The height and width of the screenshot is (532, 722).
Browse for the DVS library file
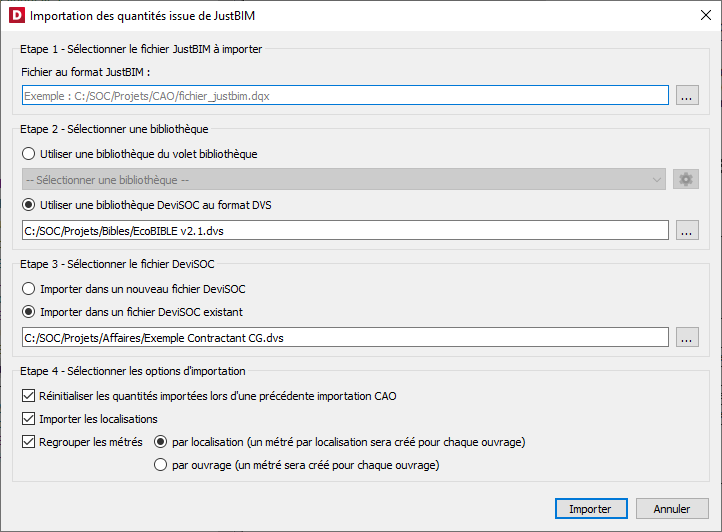pos(687,230)
